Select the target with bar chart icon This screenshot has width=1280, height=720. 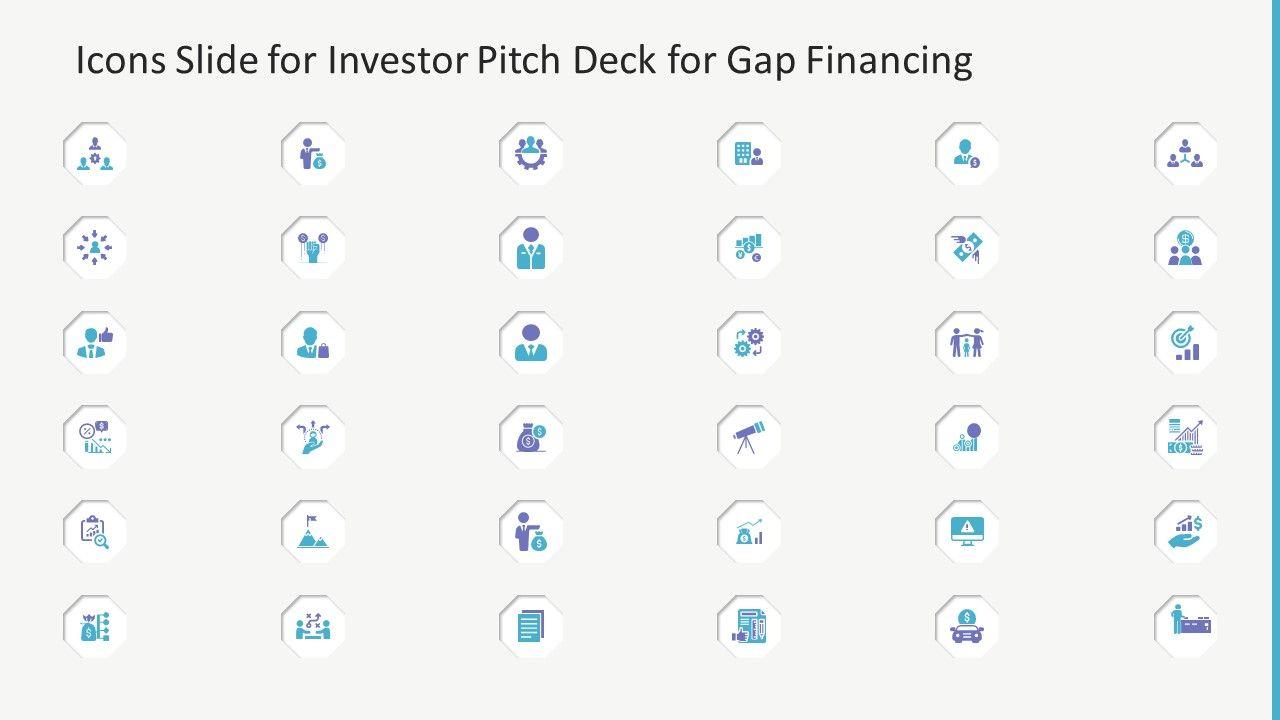(1186, 342)
